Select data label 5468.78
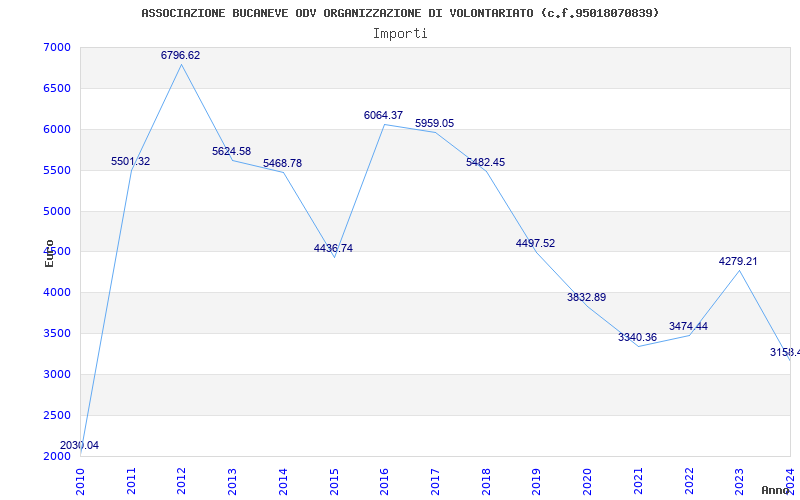The height and width of the screenshot is (500, 800). coord(282,163)
